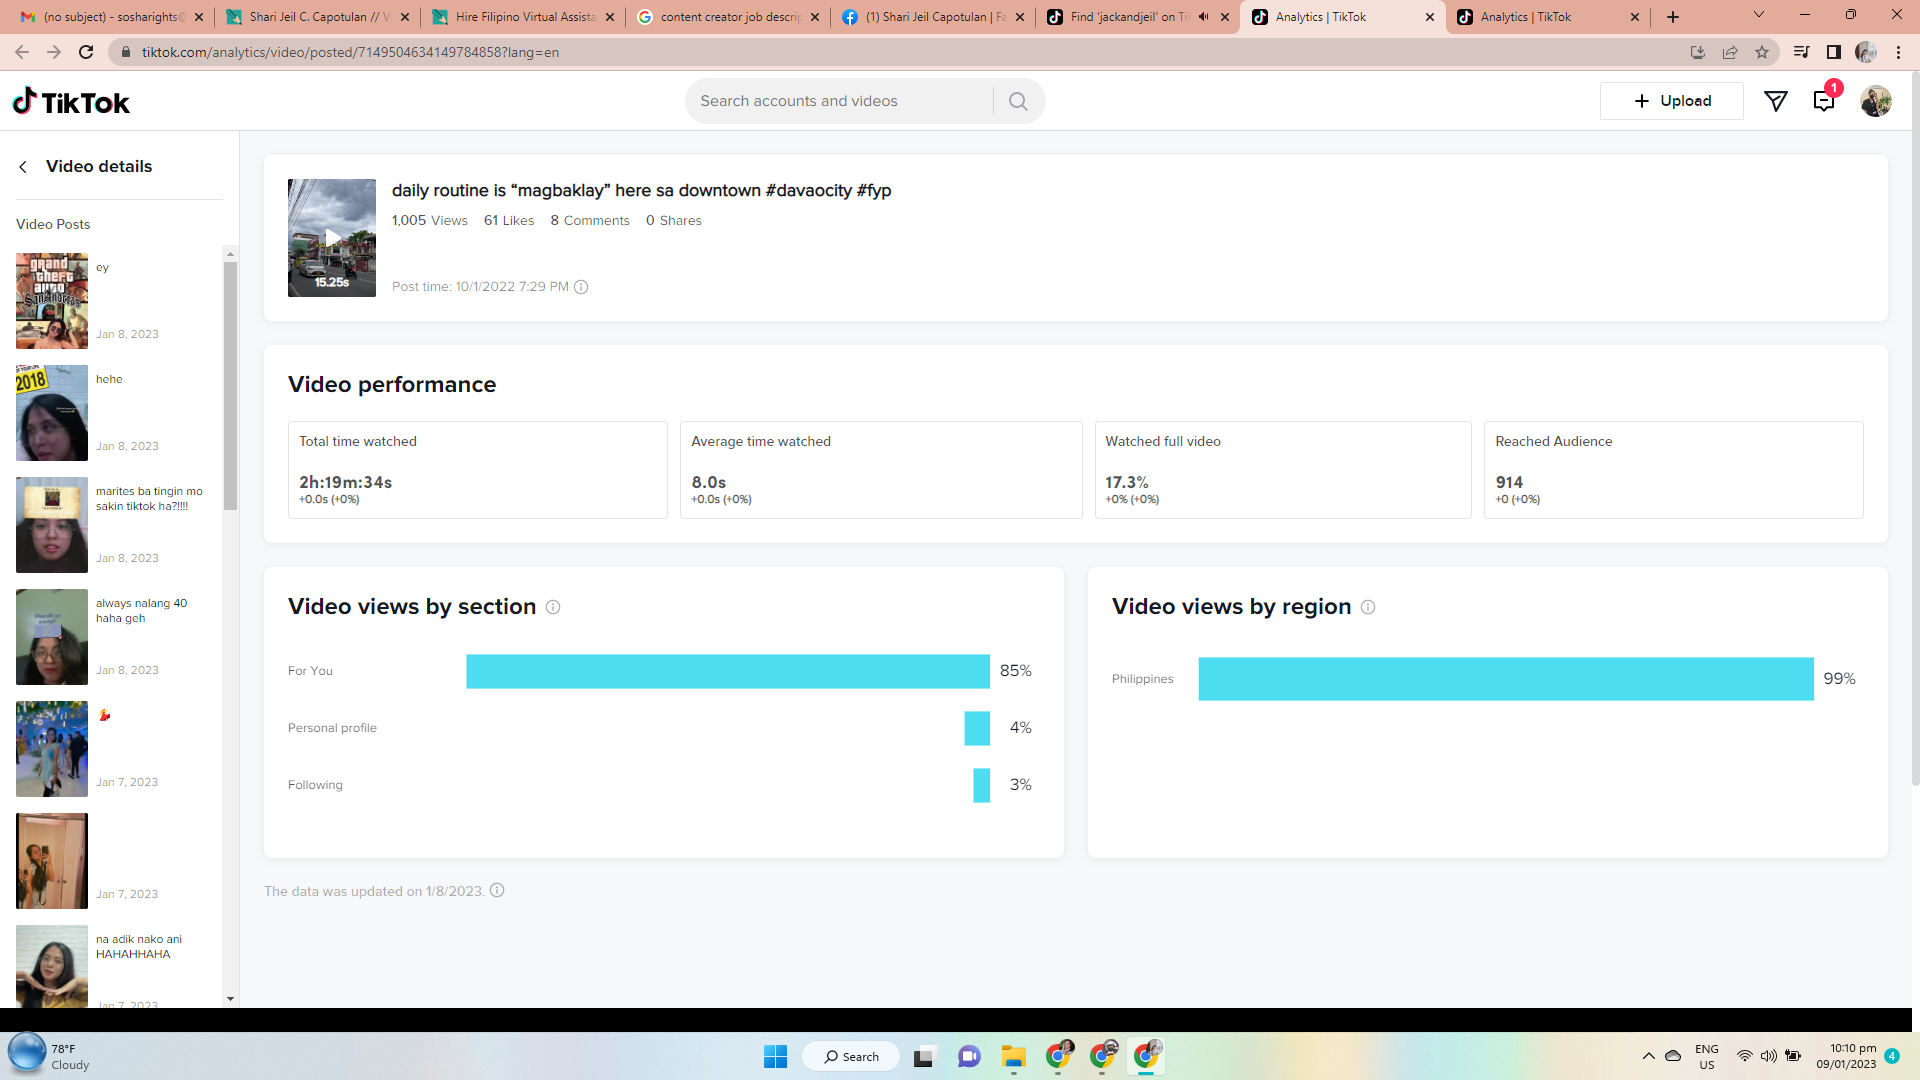1920x1080 pixels.
Task: Click Video views by region info icon
Action: pos(1368,607)
